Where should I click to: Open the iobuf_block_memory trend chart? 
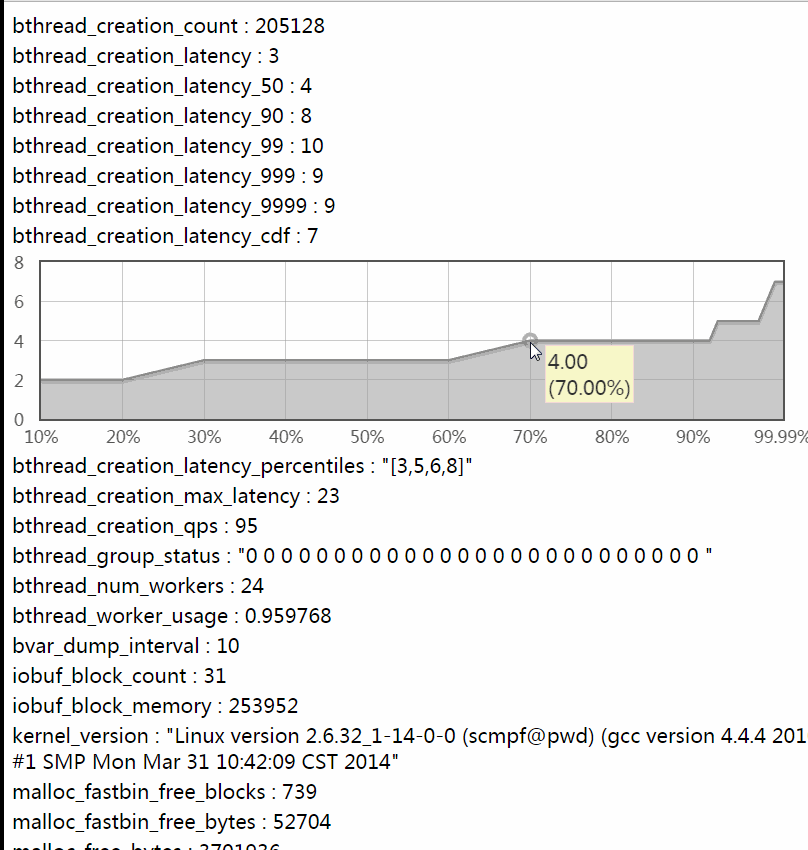pyautogui.click(x=155, y=706)
